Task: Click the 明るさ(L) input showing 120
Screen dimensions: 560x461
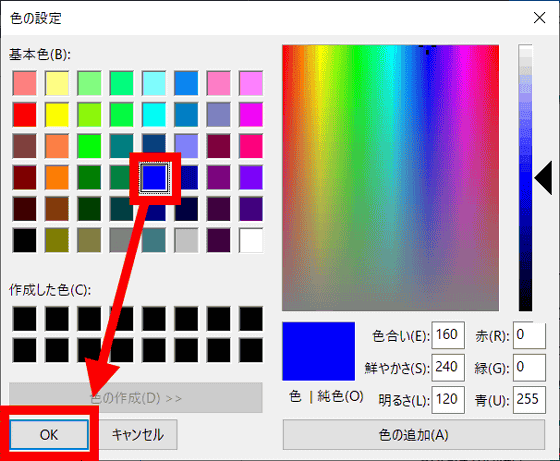Action: click(x=448, y=400)
